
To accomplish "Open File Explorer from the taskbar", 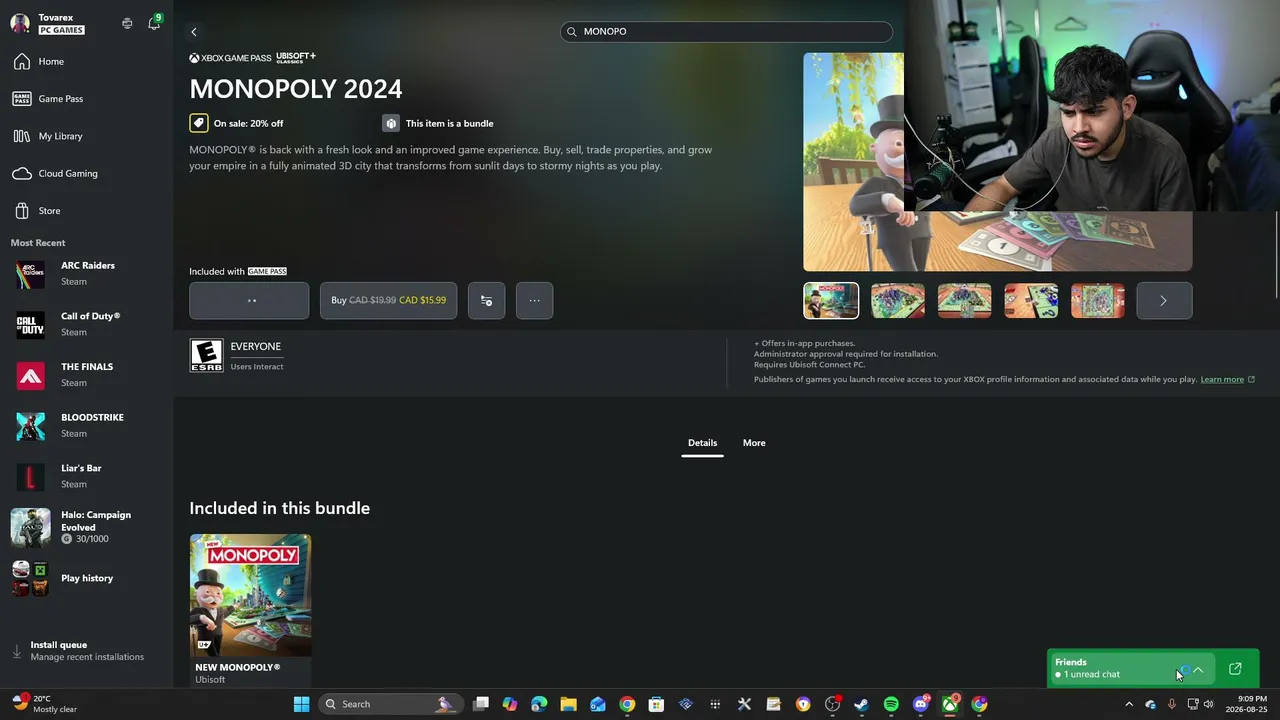I will [568, 704].
